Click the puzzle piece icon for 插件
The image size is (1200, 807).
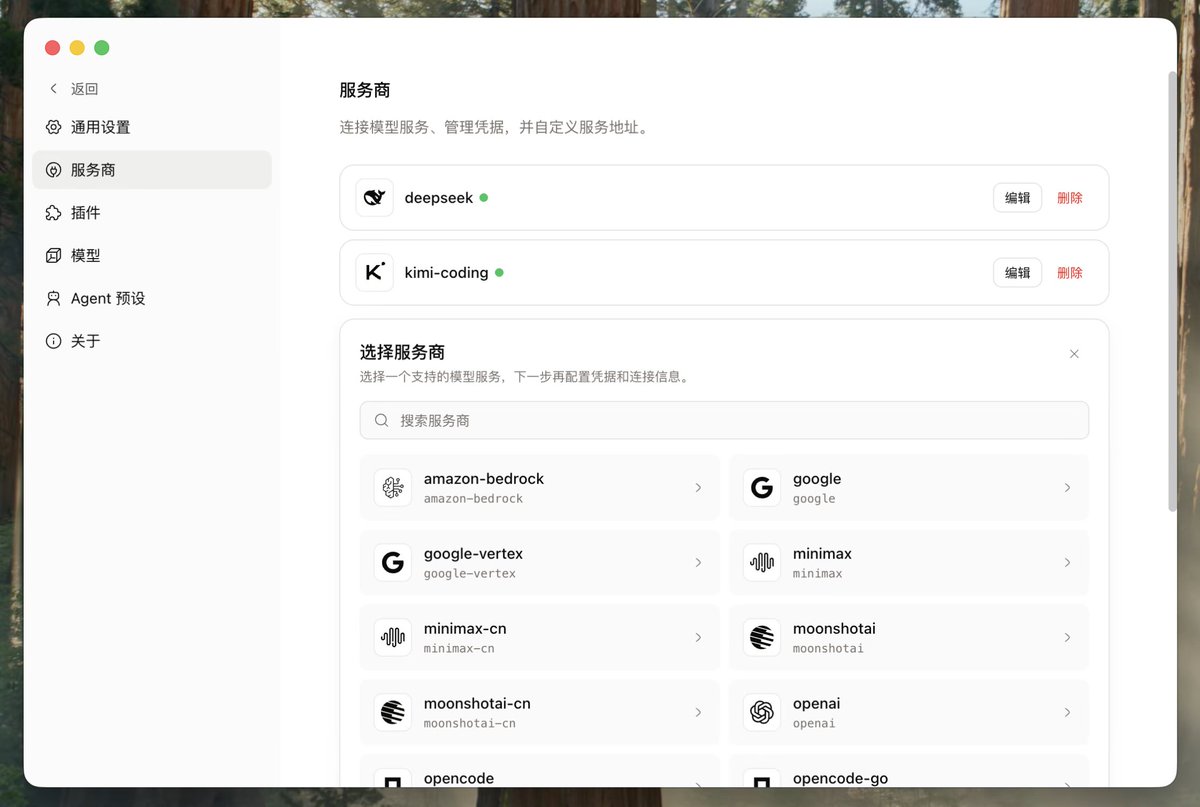point(54,213)
